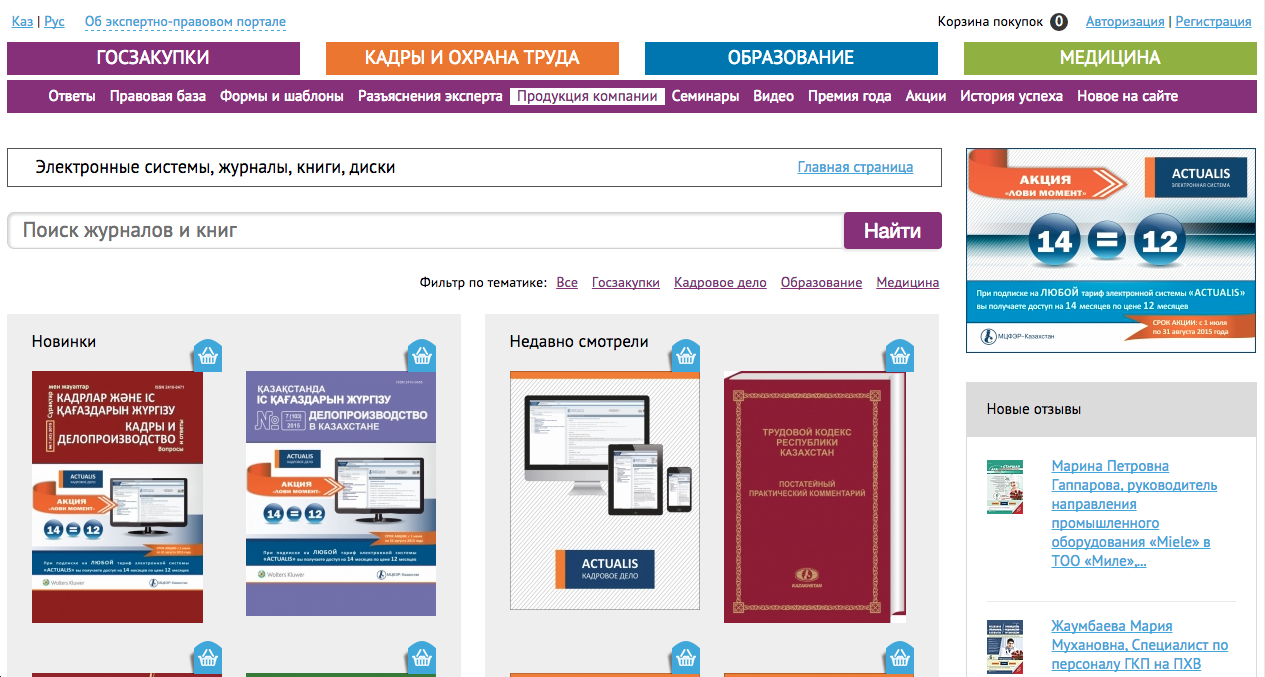
Task: Open Премия года menu item
Action: coord(849,96)
